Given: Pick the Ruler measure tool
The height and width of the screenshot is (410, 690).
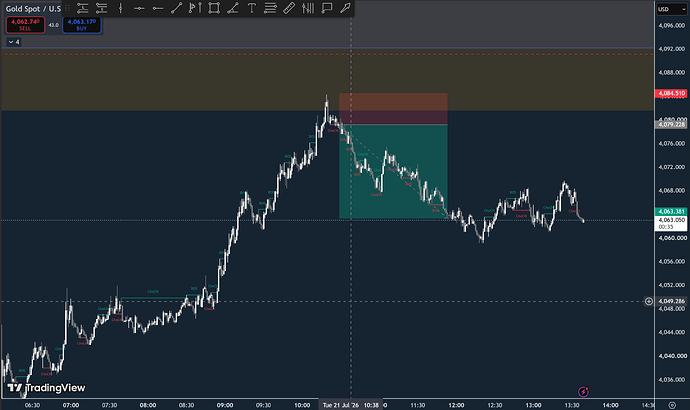Looking at the screenshot, I should click(289, 8).
